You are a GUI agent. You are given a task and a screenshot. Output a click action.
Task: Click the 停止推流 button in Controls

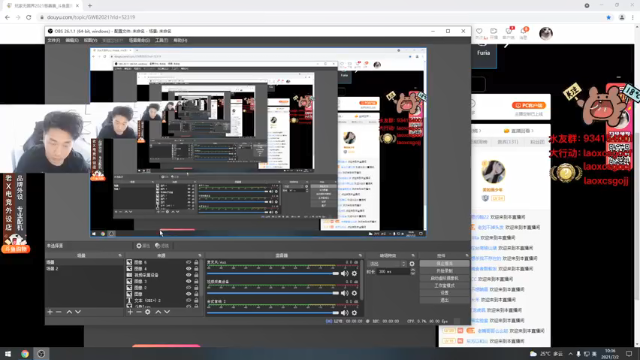[444, 264]
